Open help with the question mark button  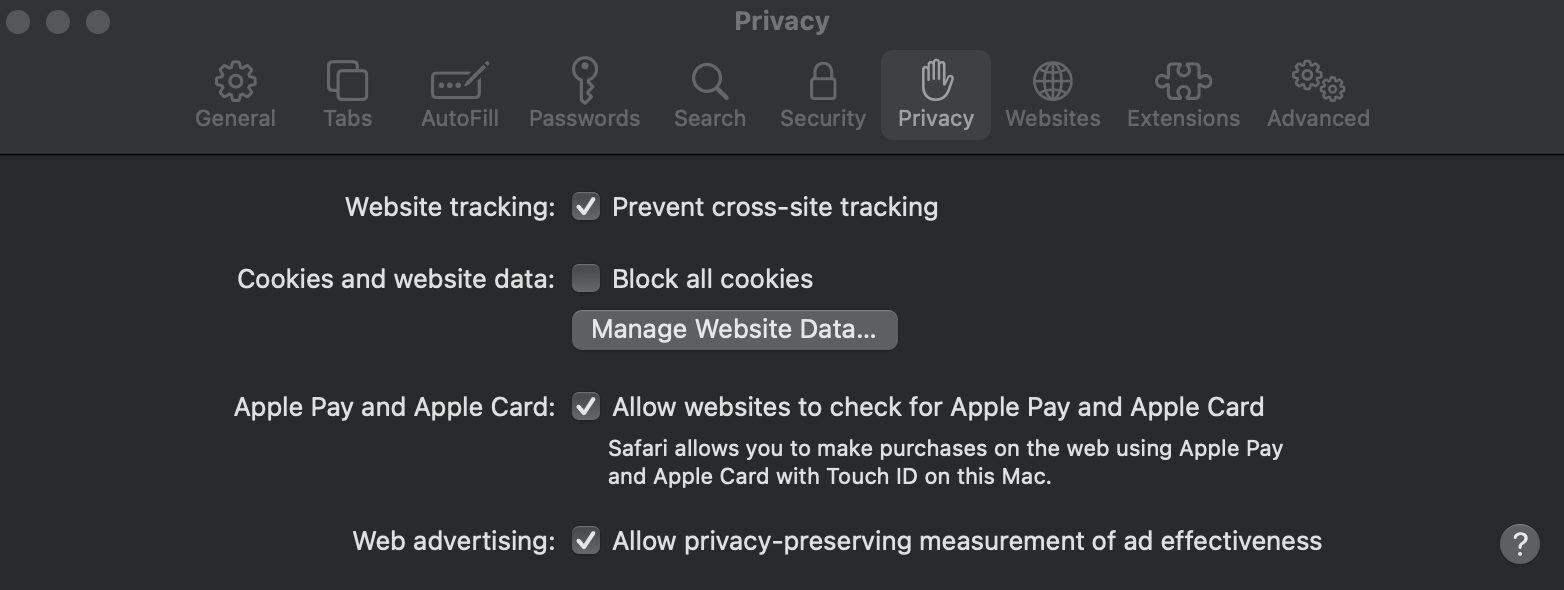tap(1519, 544)
